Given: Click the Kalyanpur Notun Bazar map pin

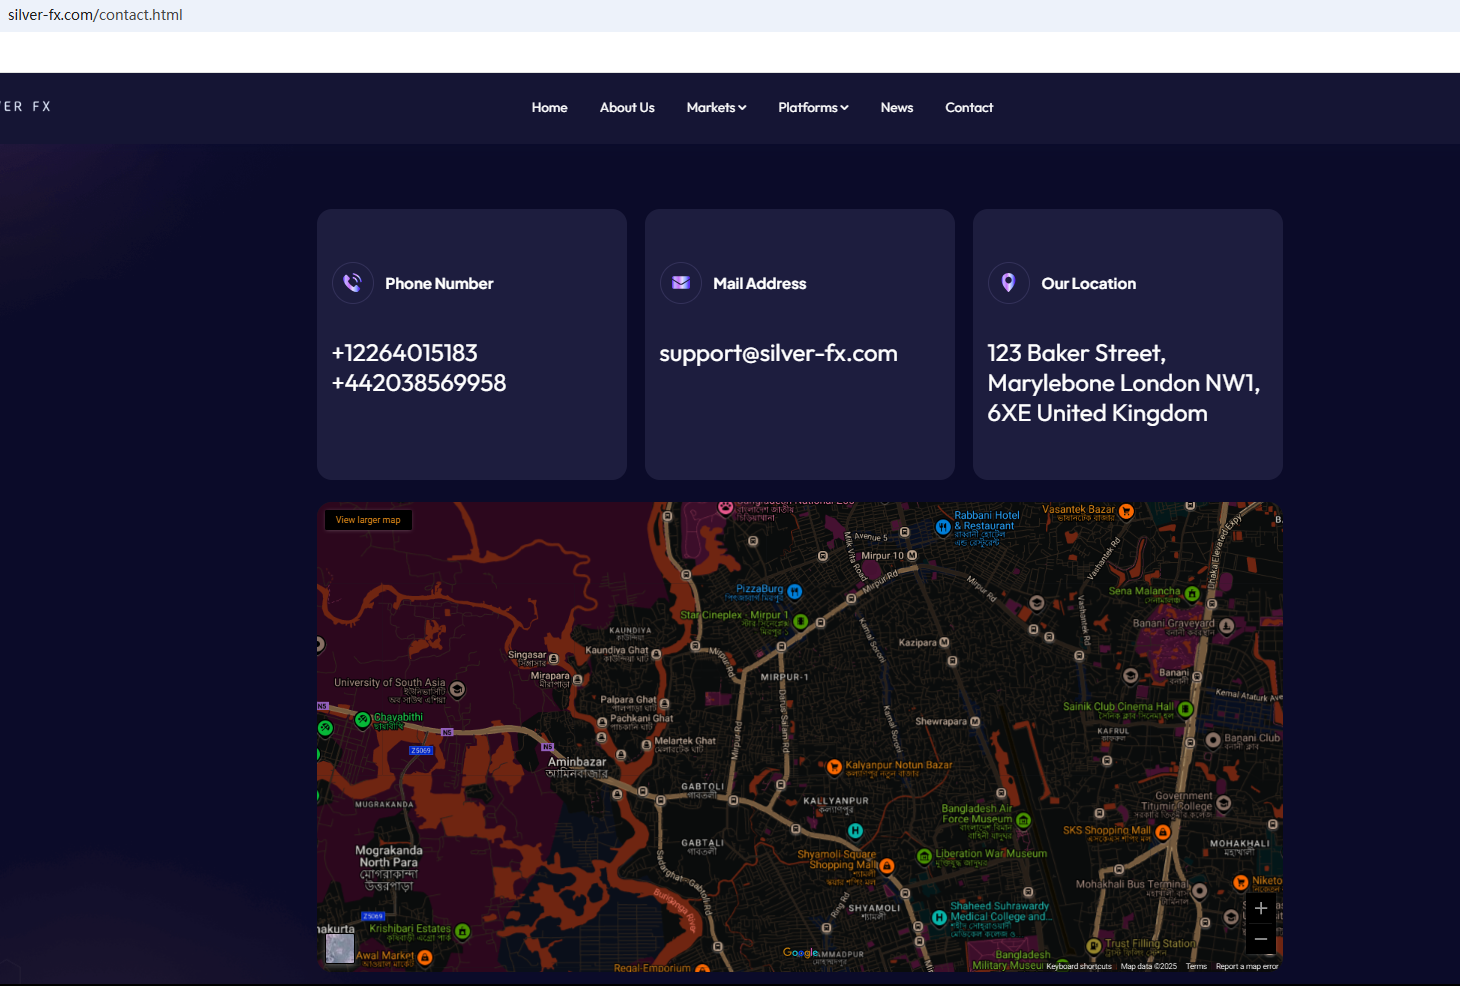Looking at the screenshot, I should (x=834, y=767).
